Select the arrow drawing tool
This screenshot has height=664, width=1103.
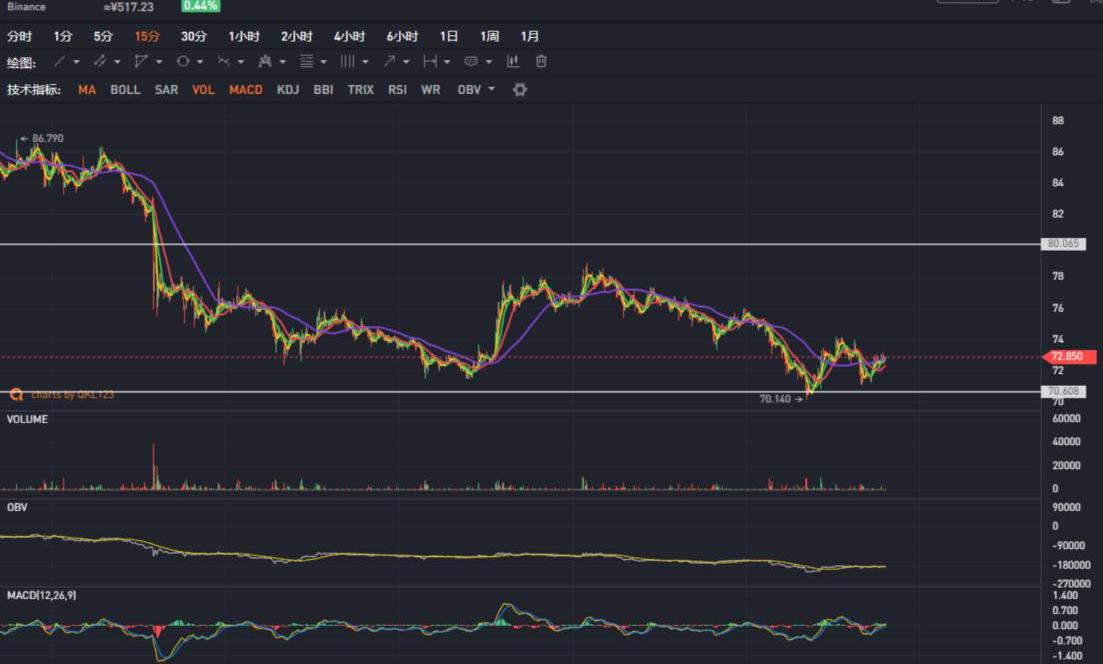pyautogui.click(x=389, y=61)
